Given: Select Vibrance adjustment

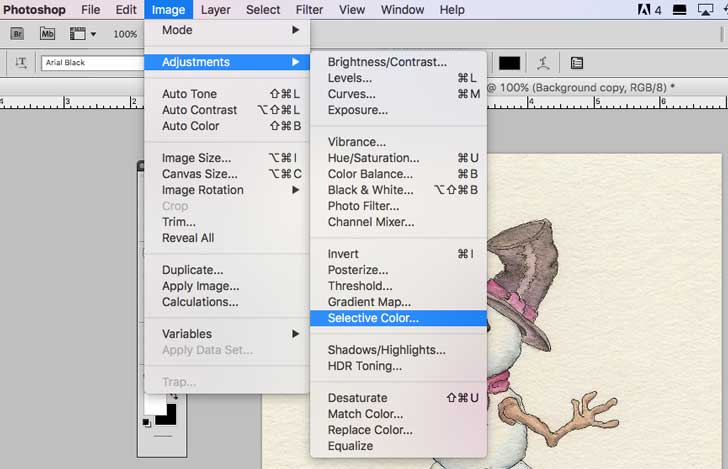Looking at the screenshot, I should coord(398,142).
